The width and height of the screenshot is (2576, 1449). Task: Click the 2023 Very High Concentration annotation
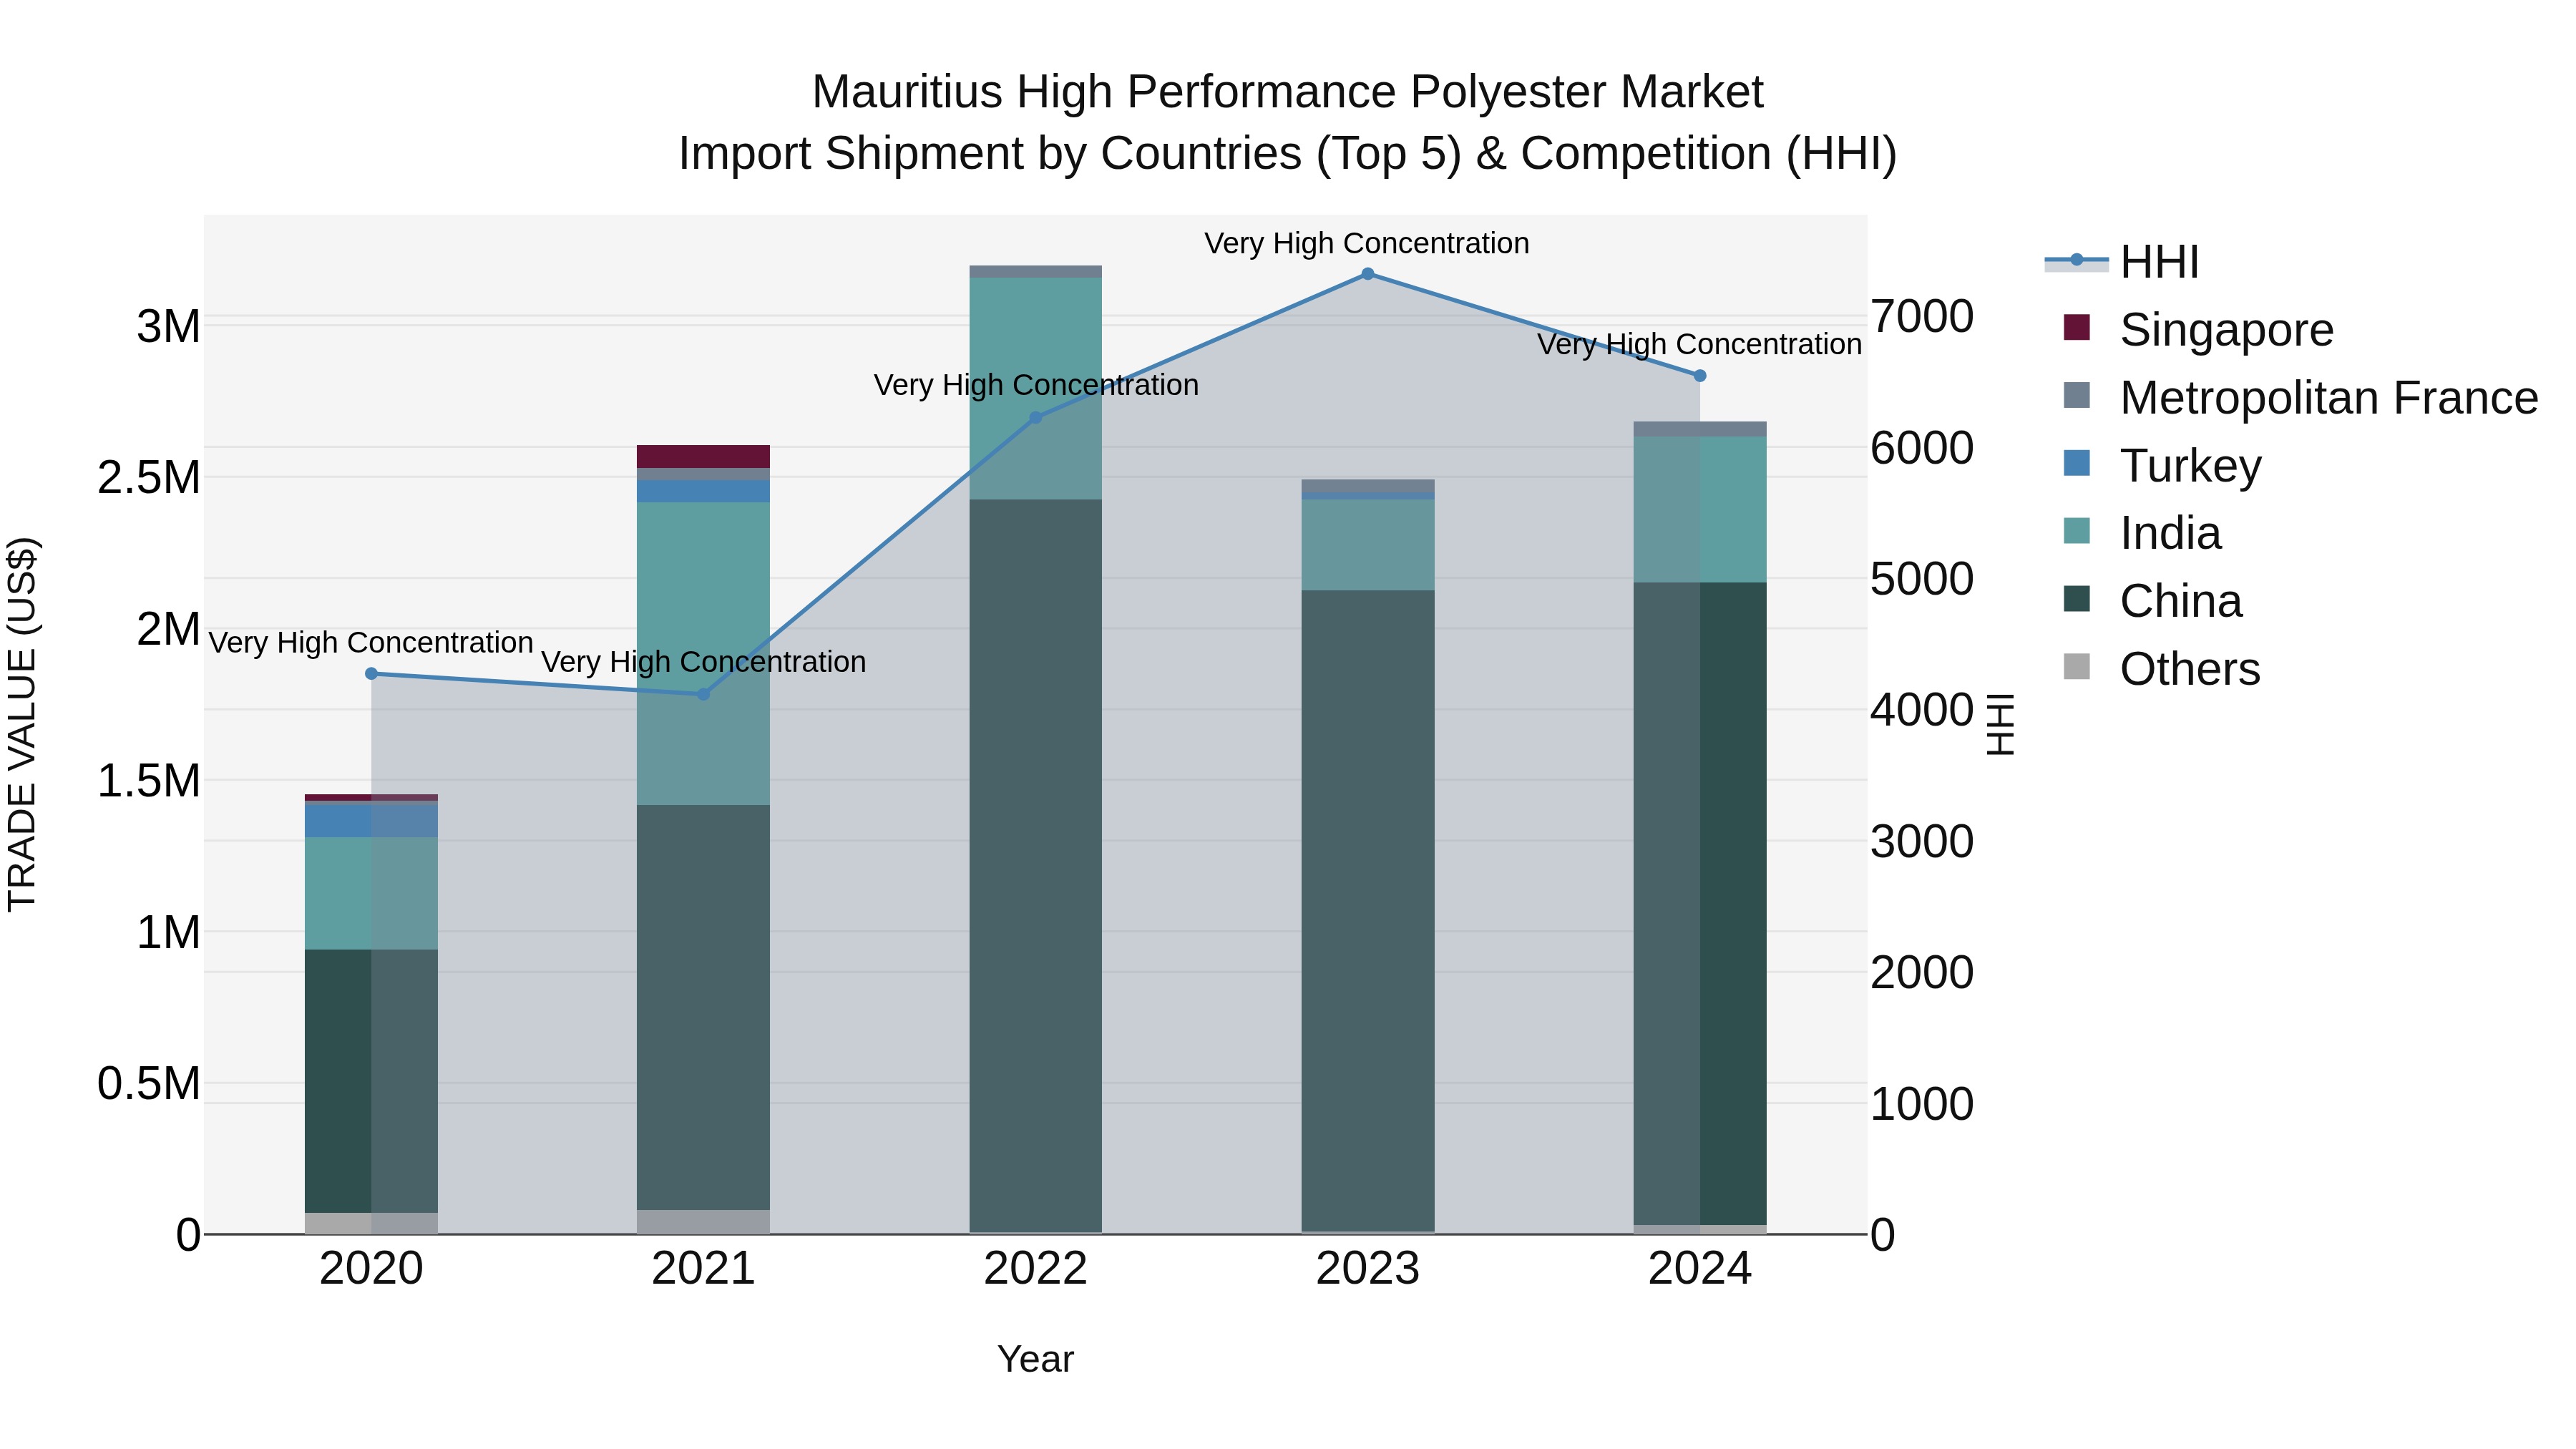point(1367,243)
